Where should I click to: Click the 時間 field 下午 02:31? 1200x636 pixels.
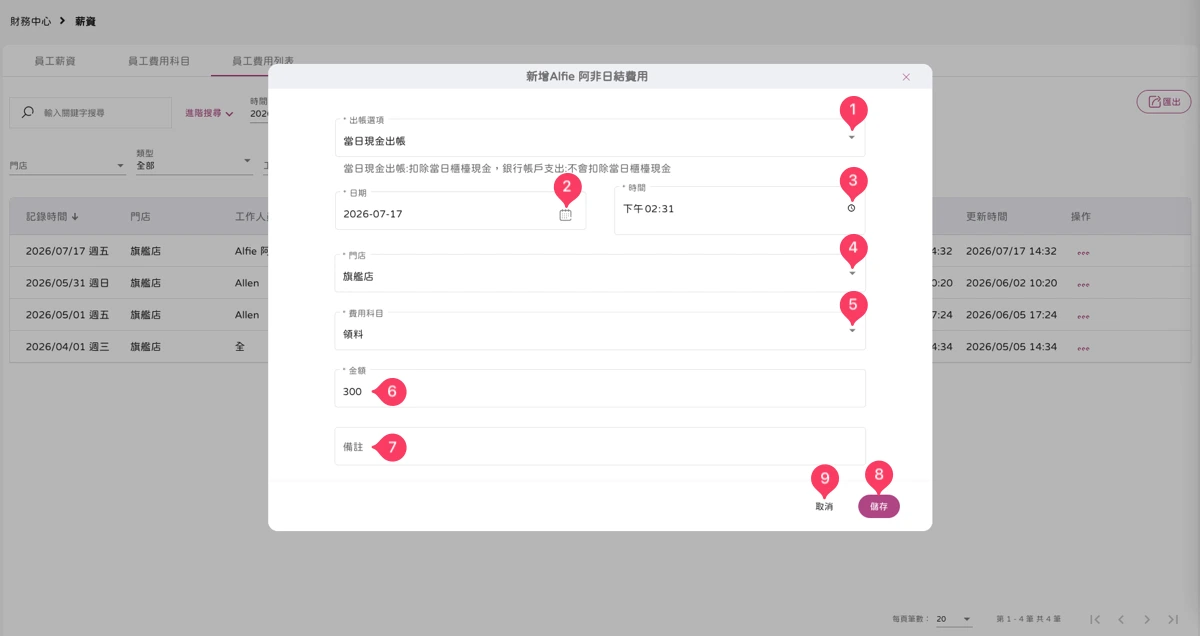(740, 210)
